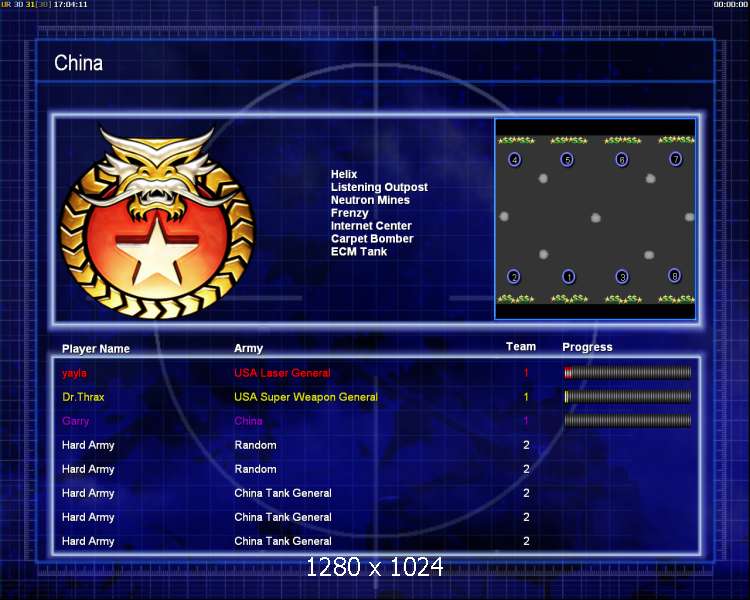Screen dimensions: 750x600
Task: Click yayla's loading progress bar
Action: tap(628, 372)
